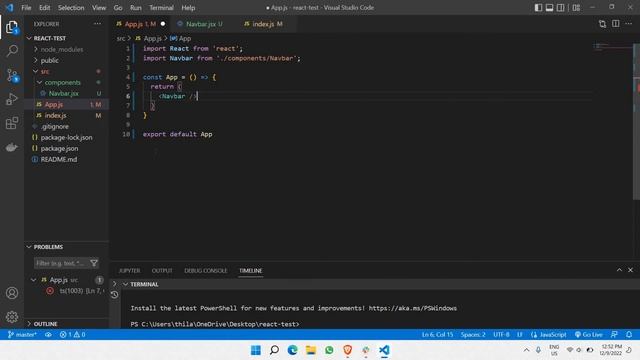Open the Source Control view

12,76
